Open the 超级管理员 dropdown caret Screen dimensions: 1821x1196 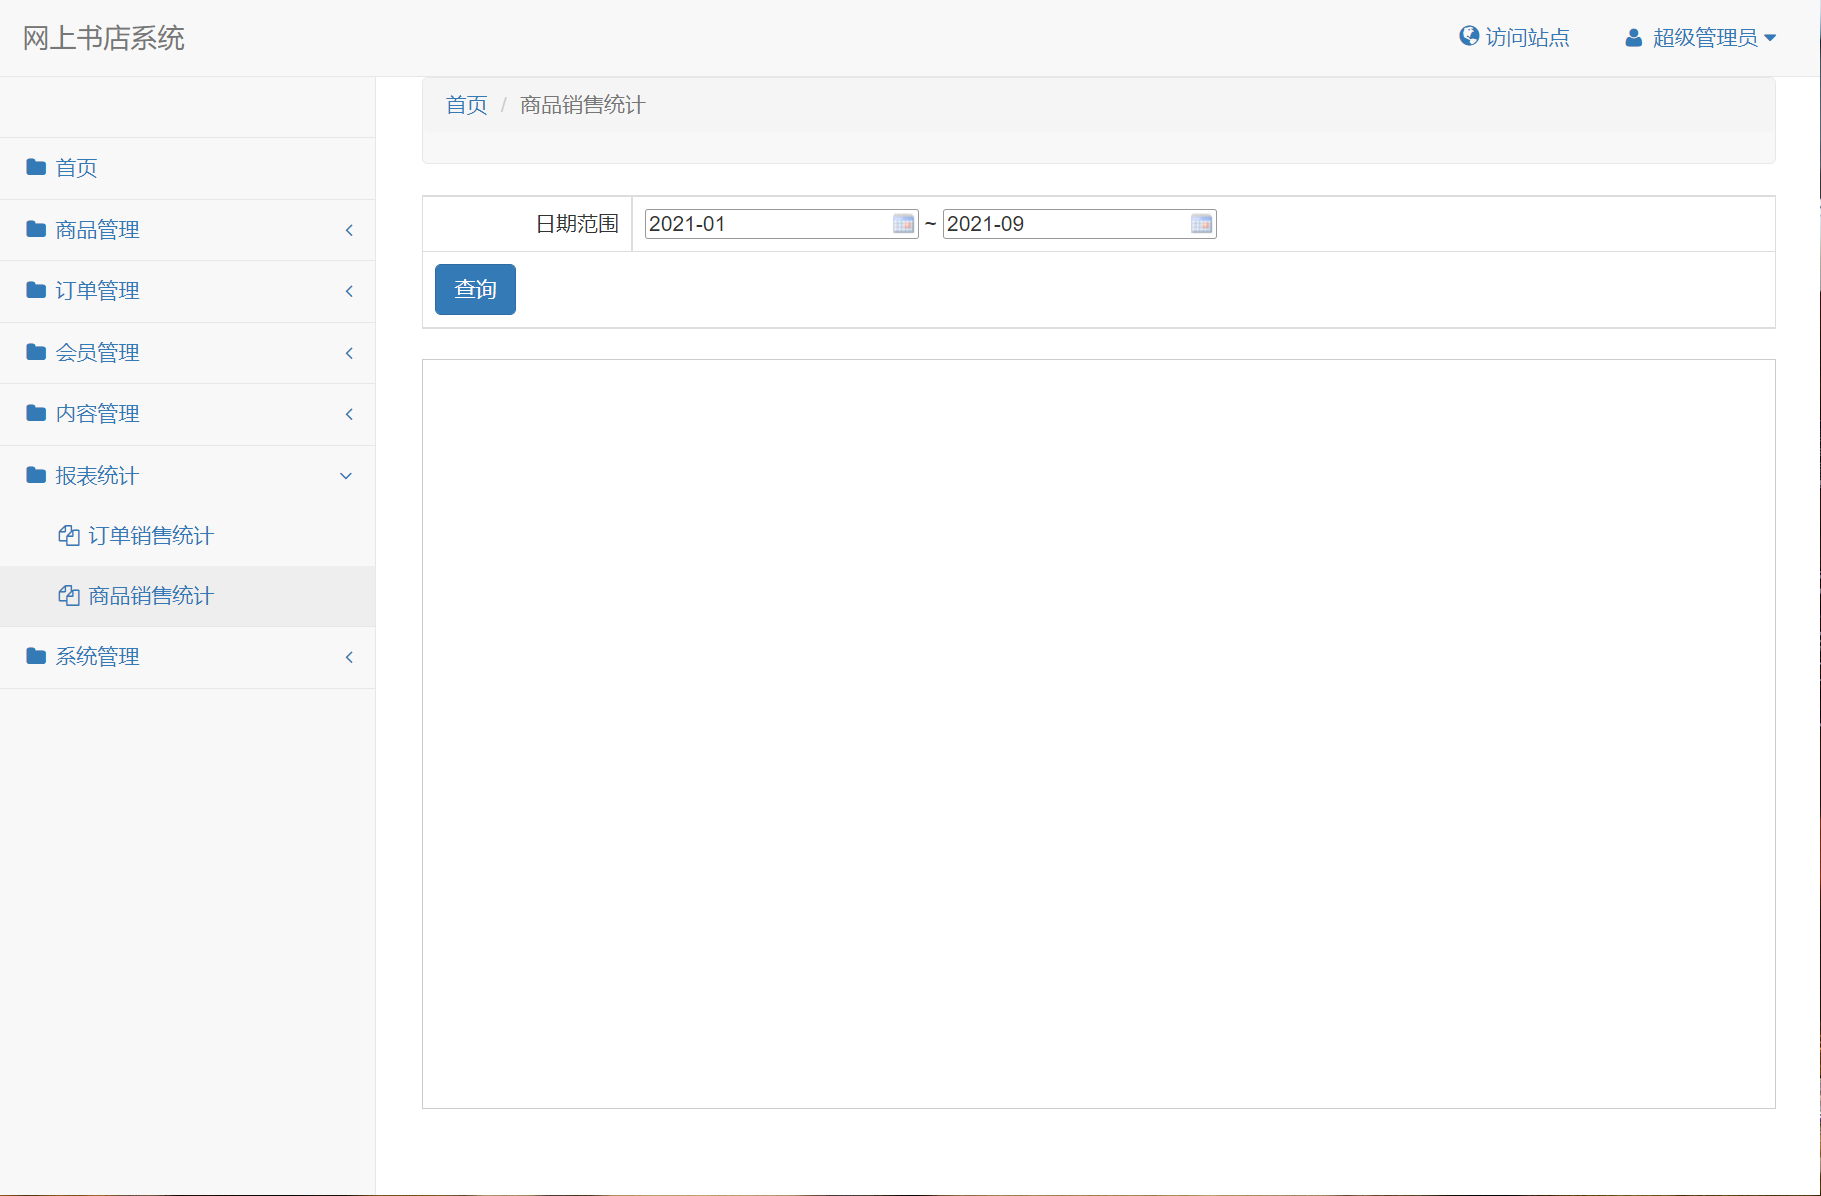(1770, 38)
